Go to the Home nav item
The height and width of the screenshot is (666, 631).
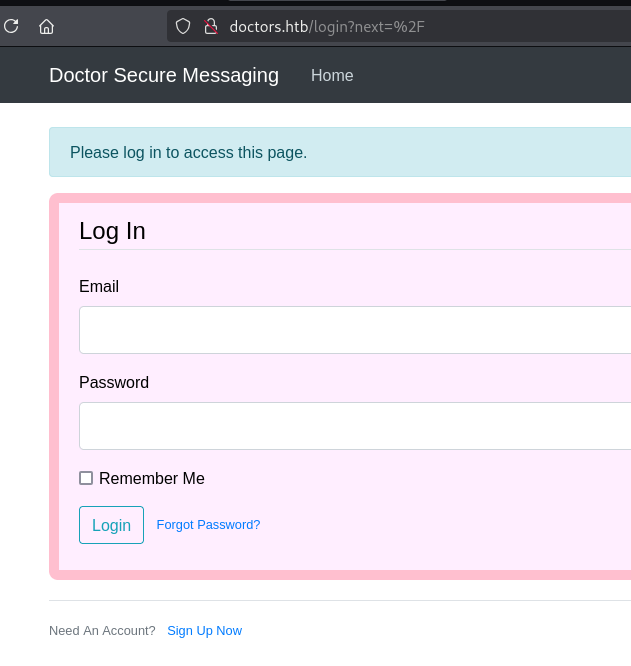click(332, 76)
